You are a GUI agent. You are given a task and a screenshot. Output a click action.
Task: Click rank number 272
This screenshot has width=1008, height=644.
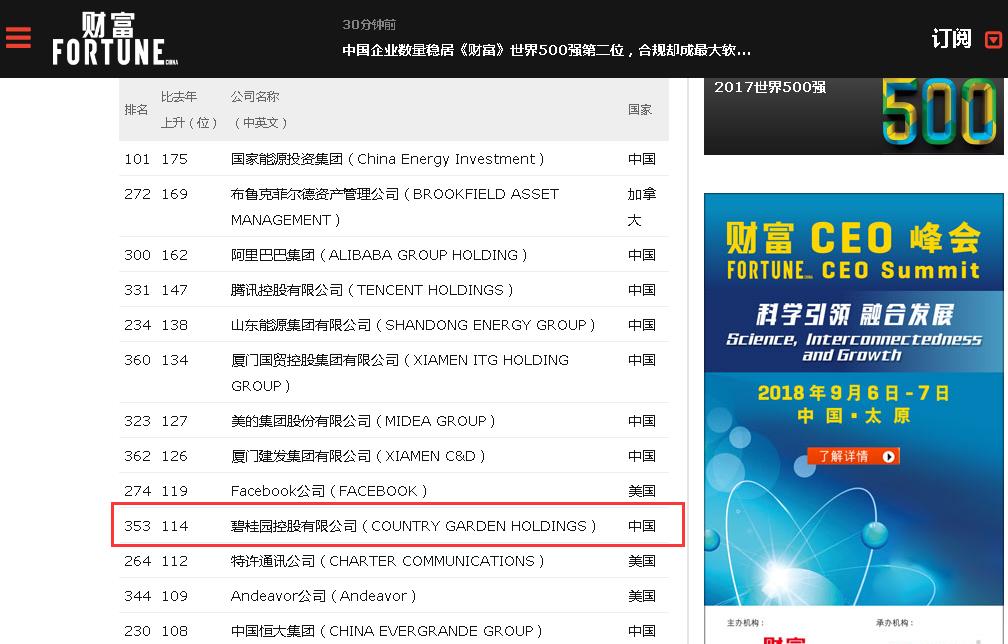point(137,194)
